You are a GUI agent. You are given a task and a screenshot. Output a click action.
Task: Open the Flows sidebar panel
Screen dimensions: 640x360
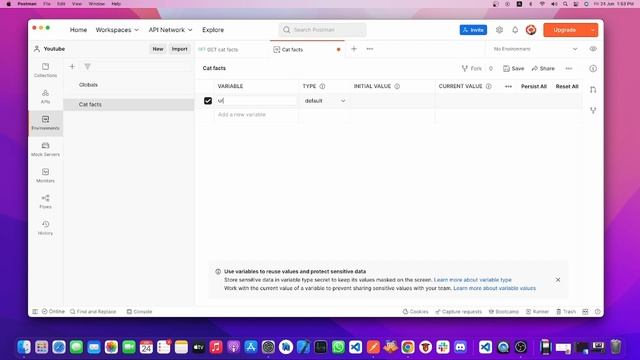pos(45,202)
